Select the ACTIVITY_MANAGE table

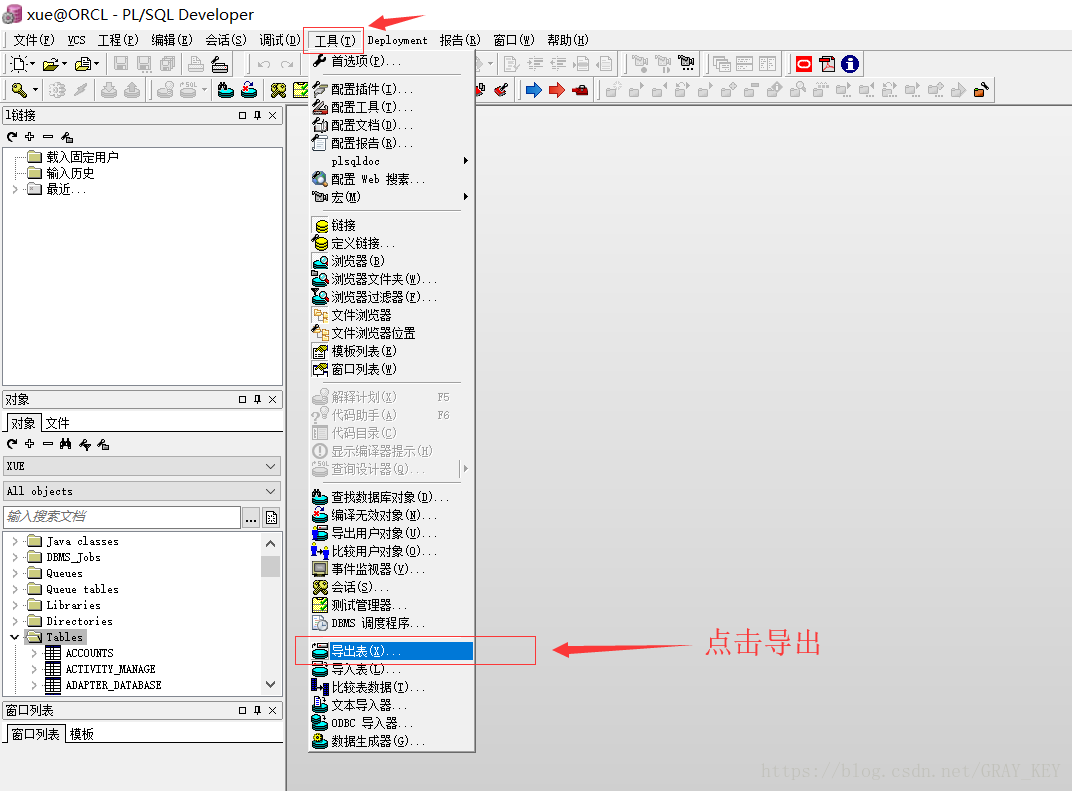click(x=110, y=669)
